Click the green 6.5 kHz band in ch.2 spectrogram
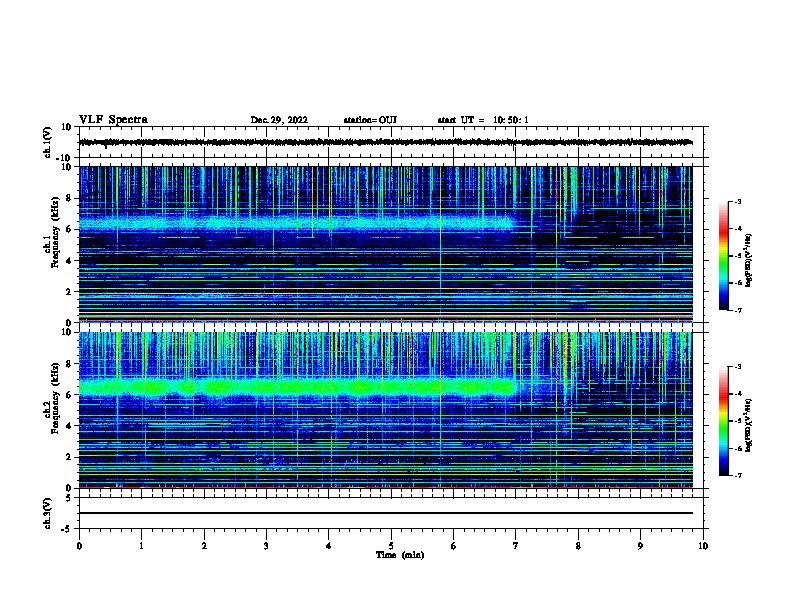The width and height of the screenshot is (792, 612). coord(297,387)
